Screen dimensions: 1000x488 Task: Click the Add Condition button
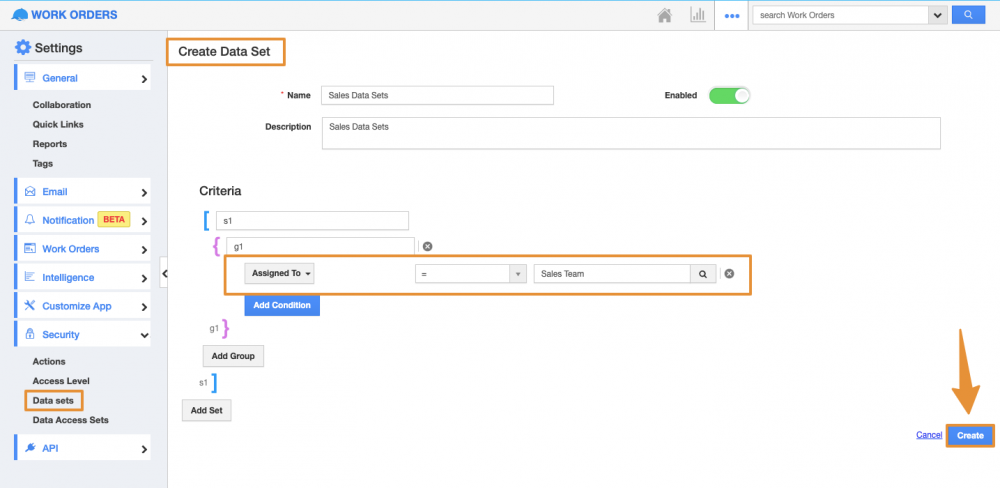click(282, 305)
